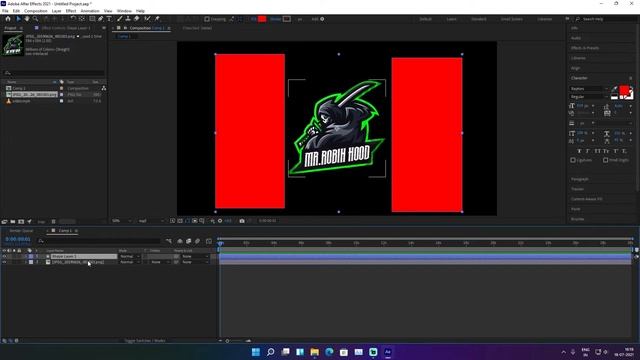This screenshot has height=360, width=640.
Task: Open the Effect menu
Action: (x=71, y=11)
